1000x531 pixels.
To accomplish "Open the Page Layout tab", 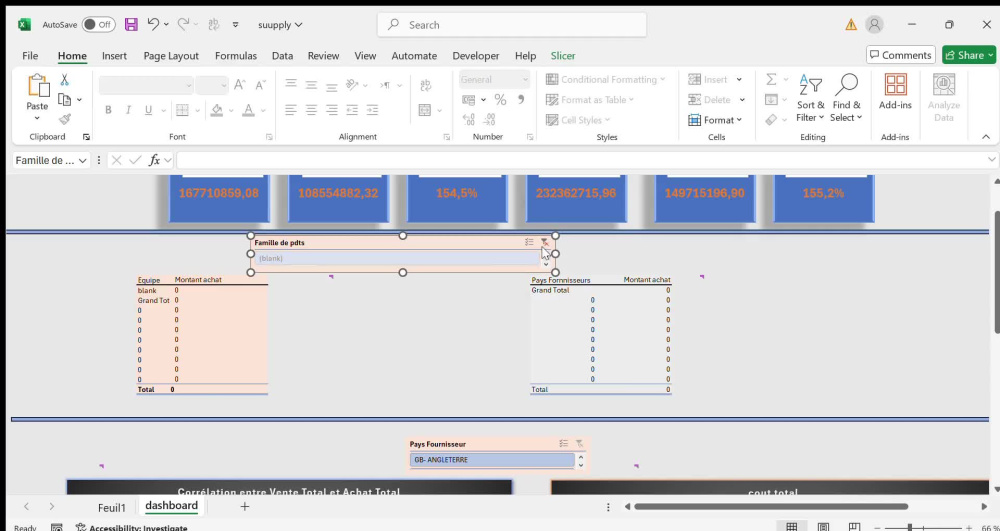I will click(x=171, y=55).
